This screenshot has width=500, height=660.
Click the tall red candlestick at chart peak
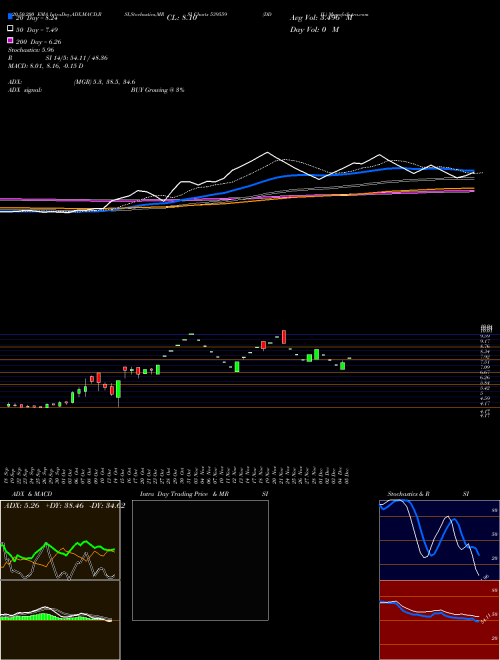coord(284,337)
